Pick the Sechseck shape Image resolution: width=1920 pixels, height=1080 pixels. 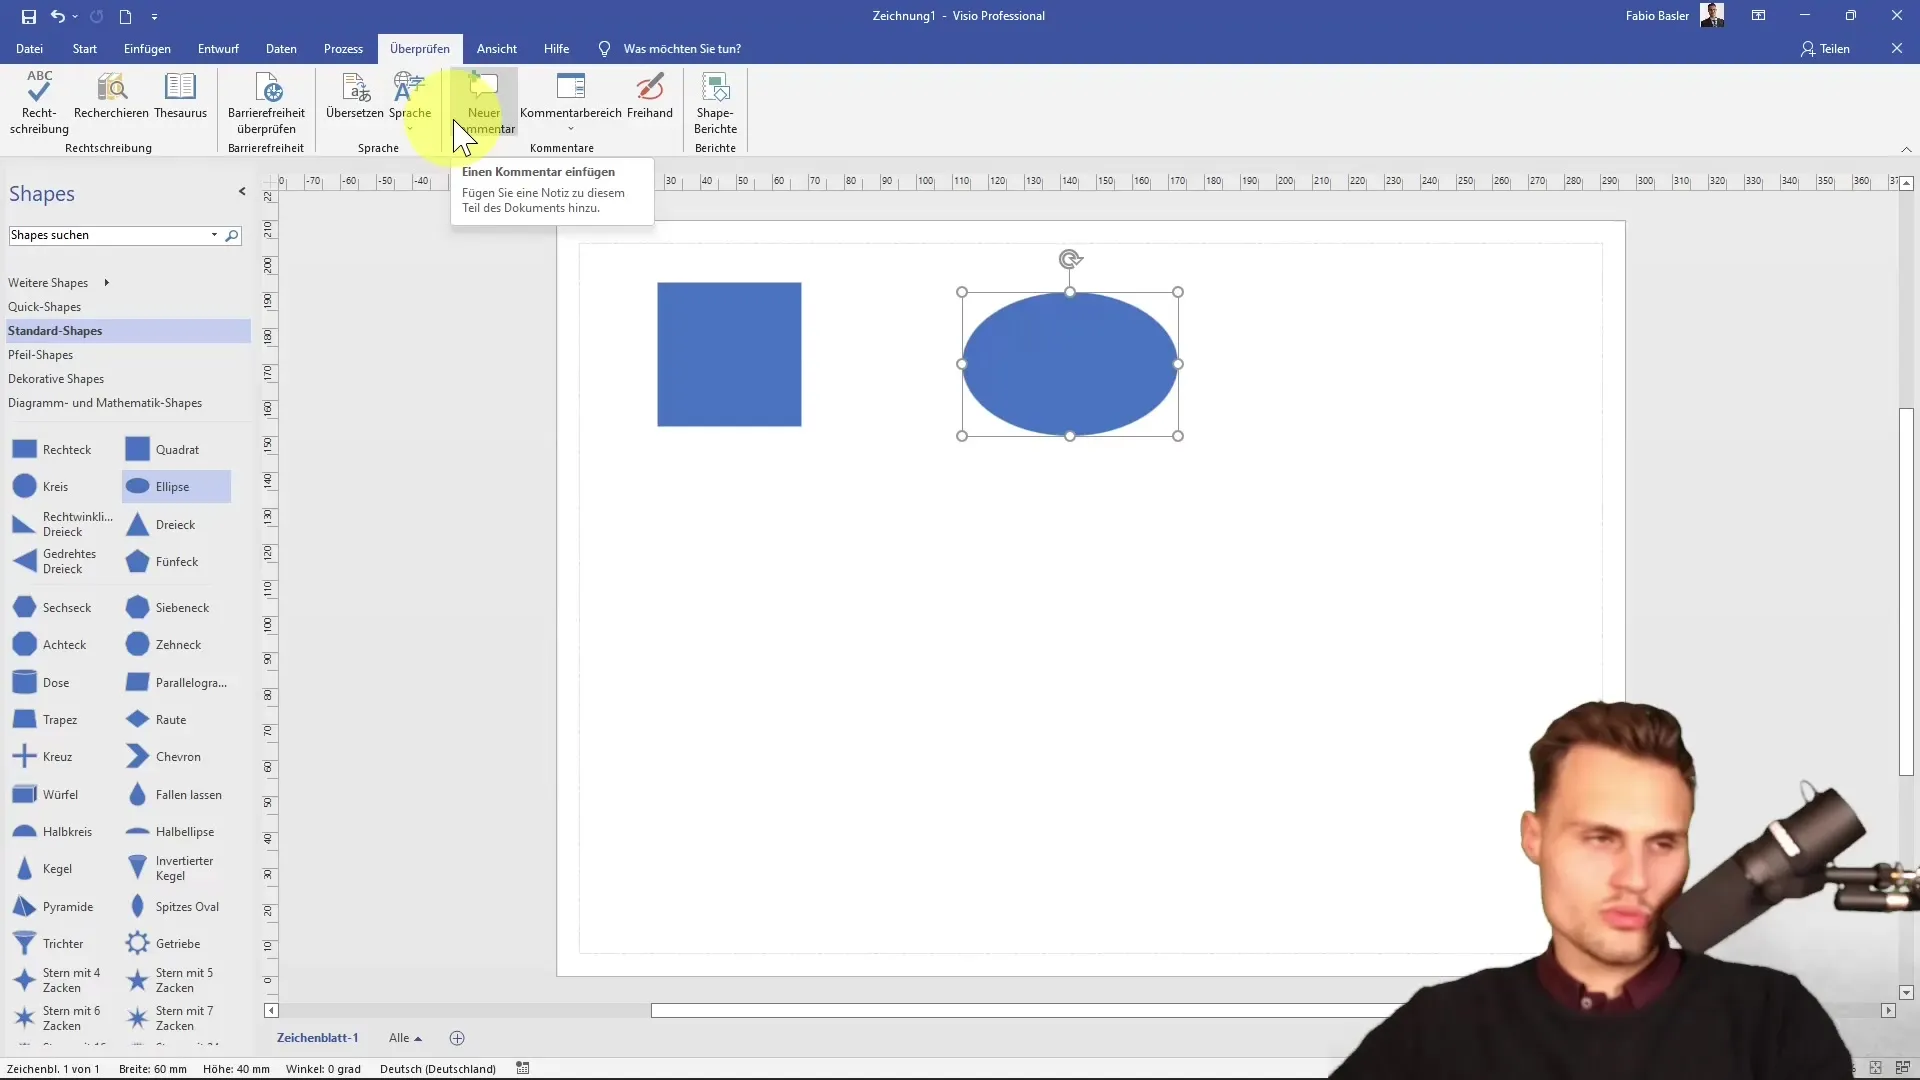pos(52,608)
